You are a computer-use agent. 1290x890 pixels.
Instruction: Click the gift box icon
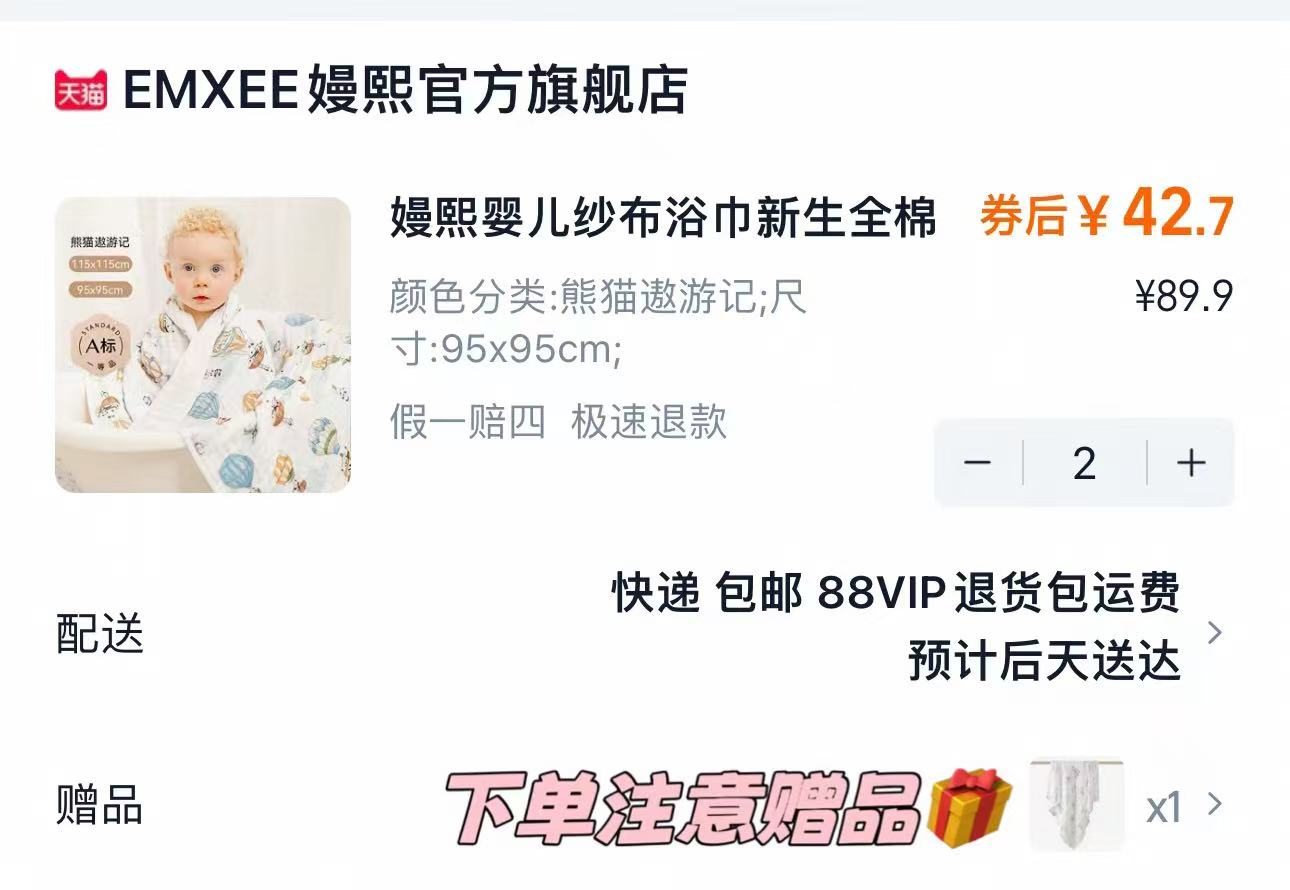coord(969,807)
